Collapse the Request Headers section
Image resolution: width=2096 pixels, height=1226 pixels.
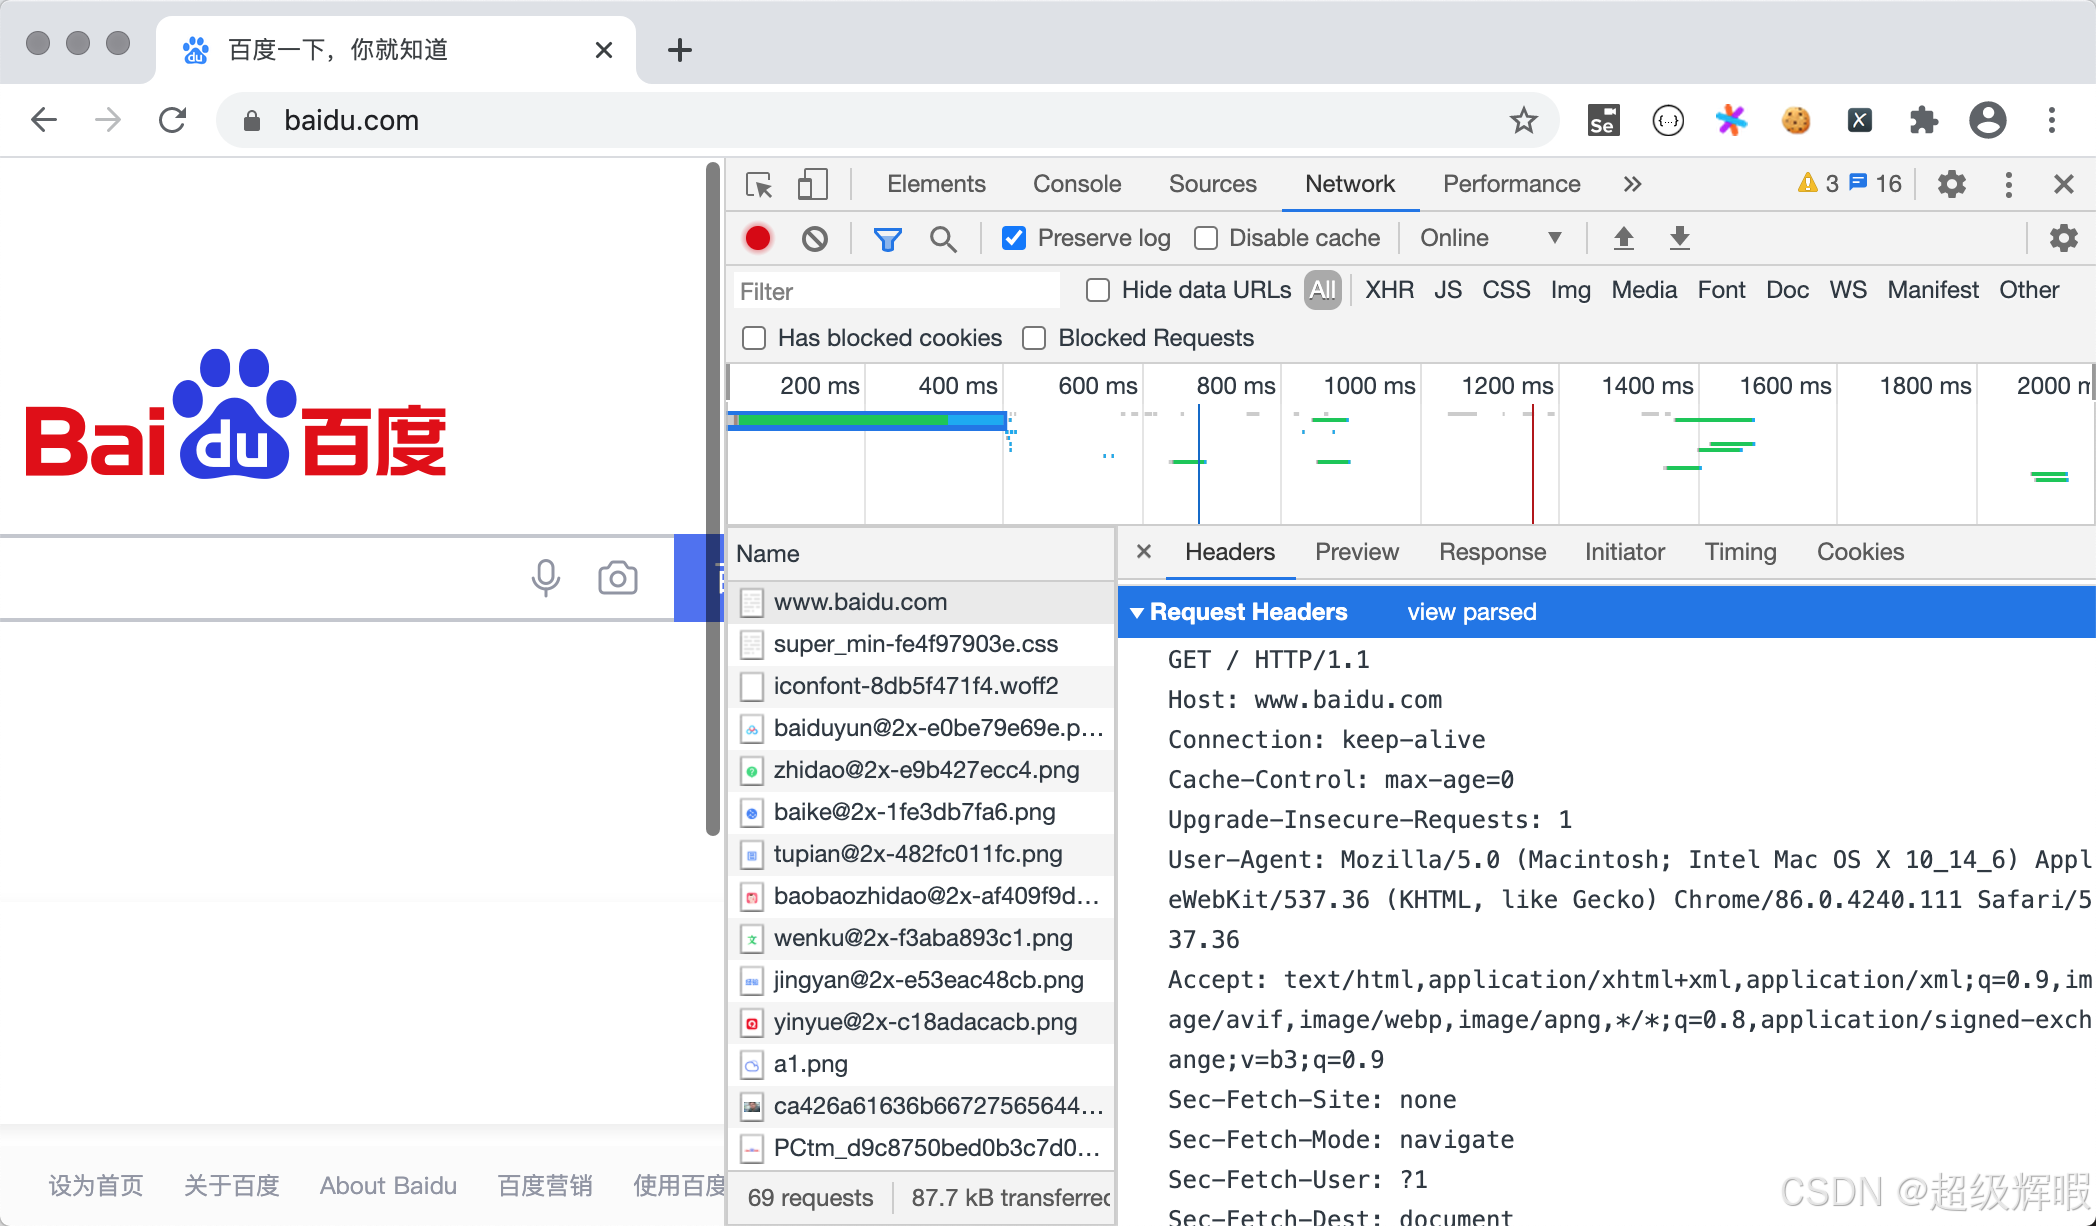(x=1138, y=611)
